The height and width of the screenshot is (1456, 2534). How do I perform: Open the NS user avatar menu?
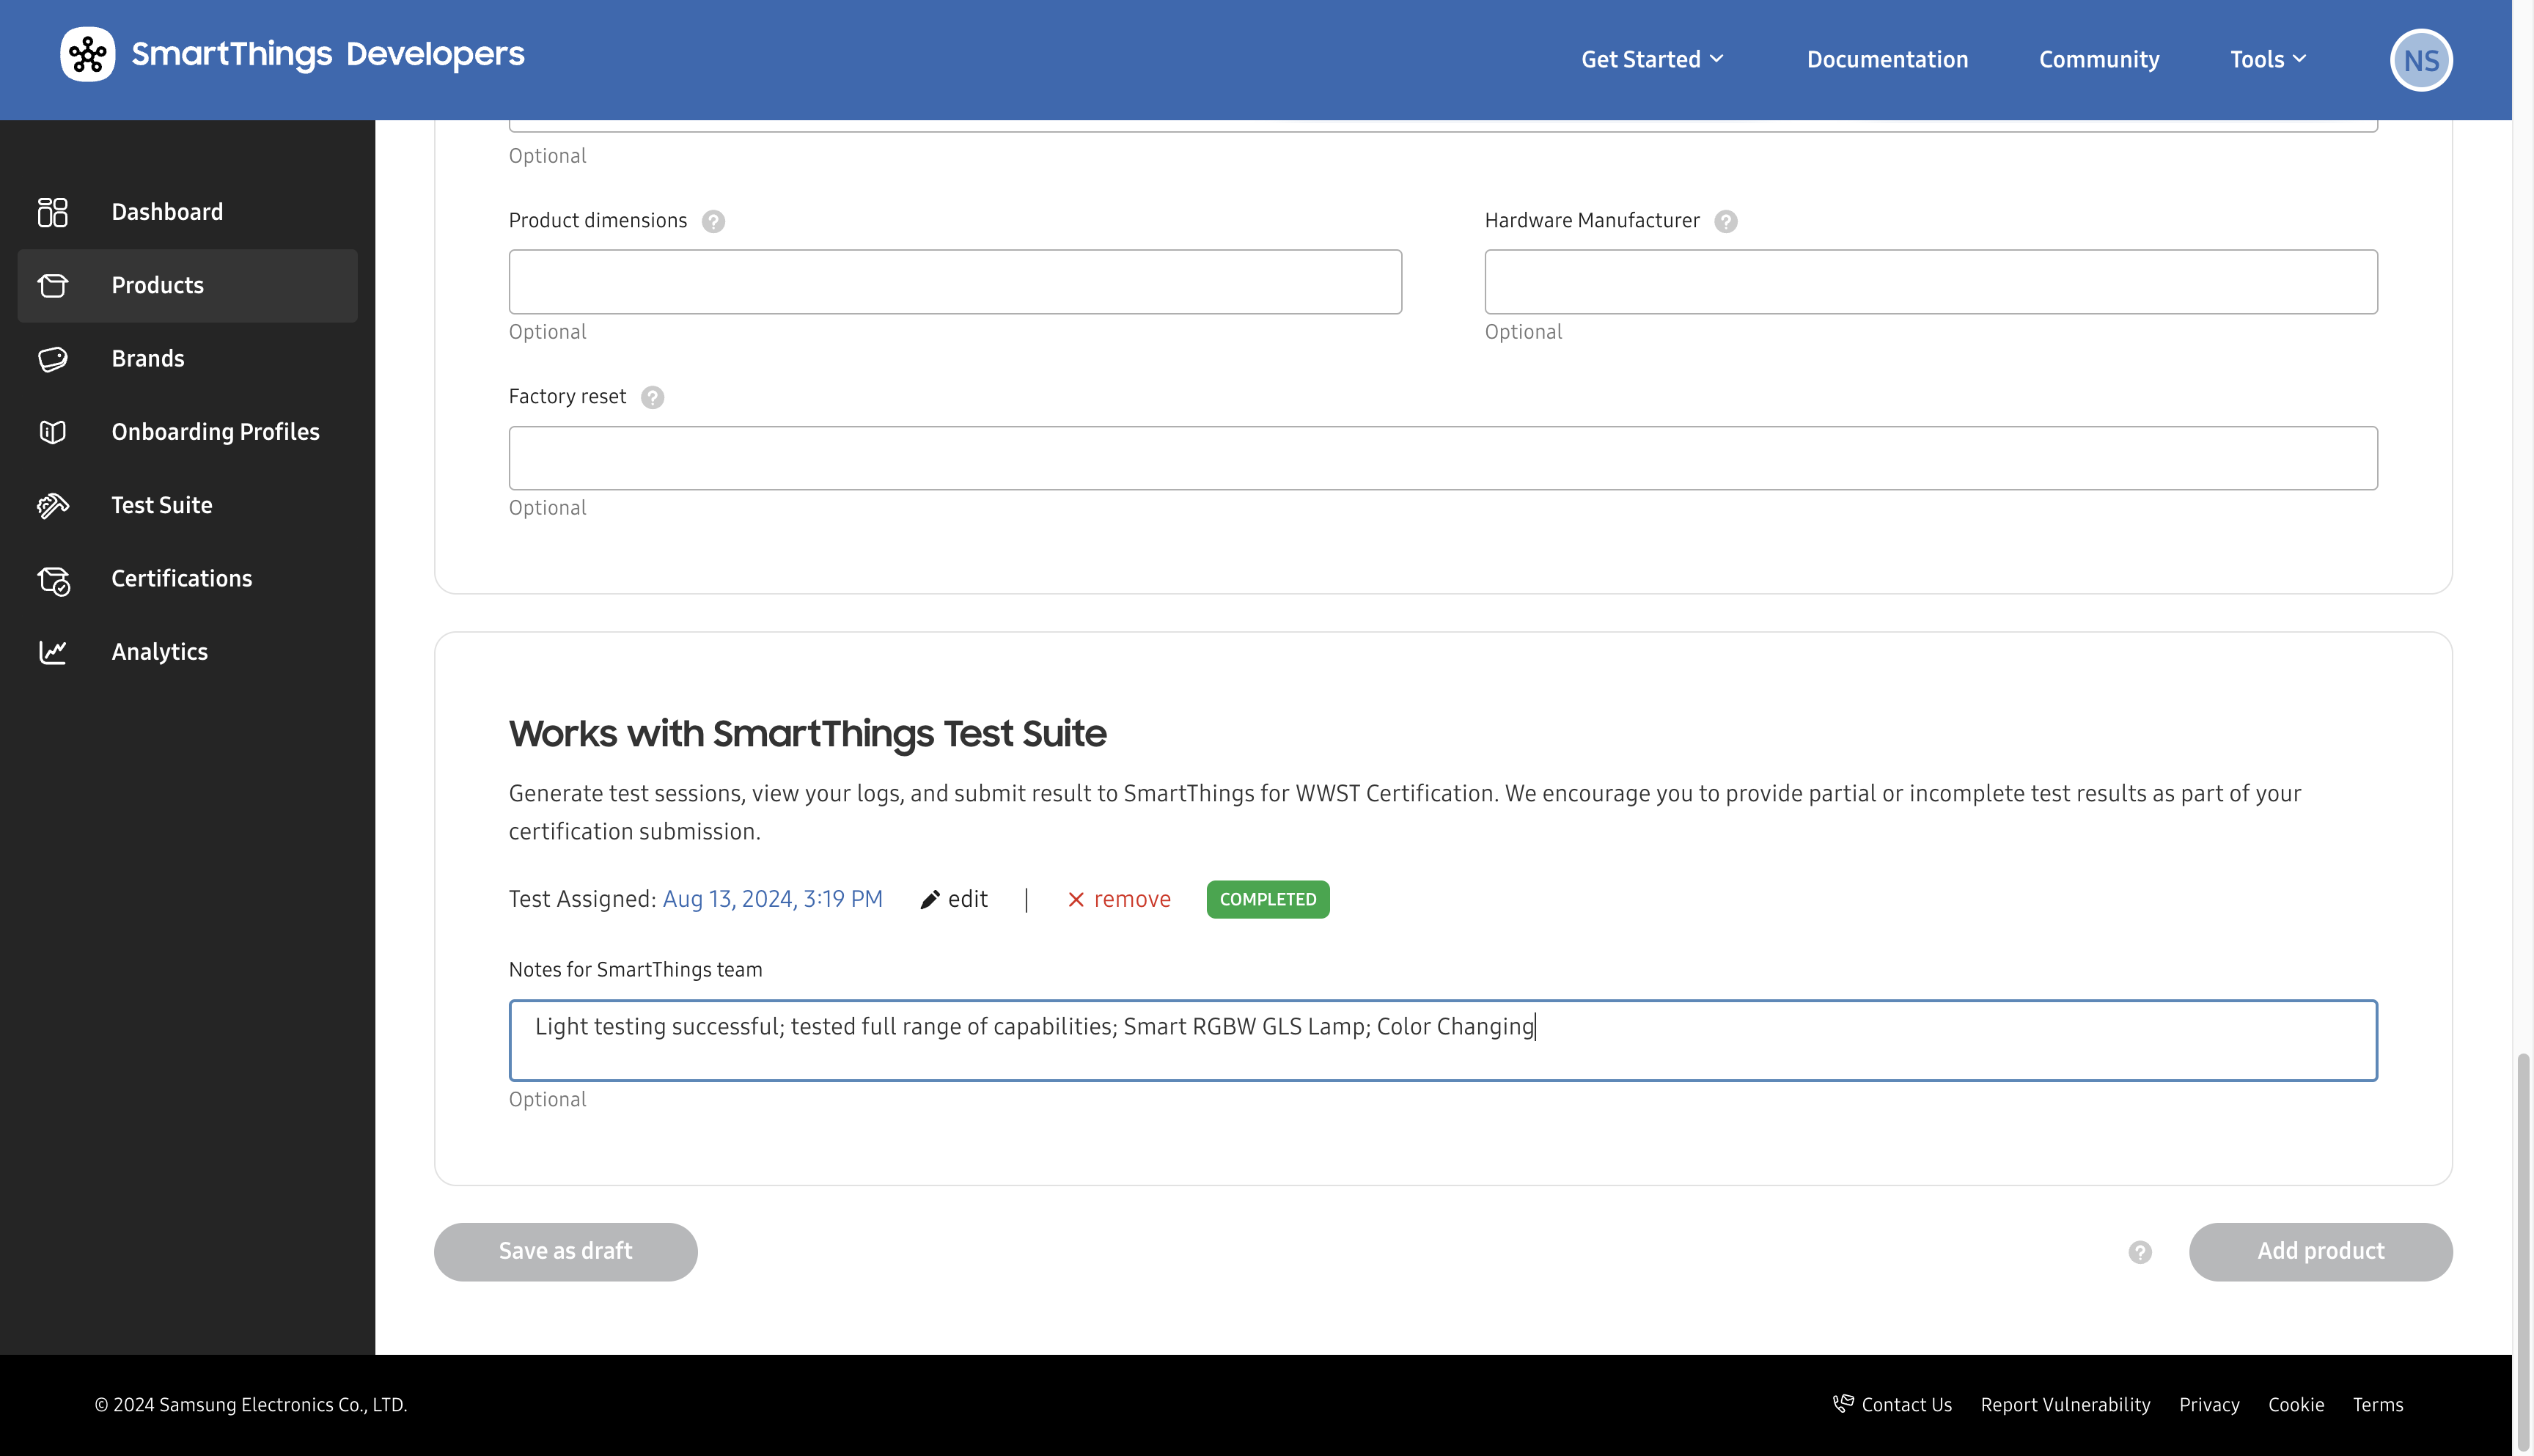pyautogui.click(x=2421, y=60)
